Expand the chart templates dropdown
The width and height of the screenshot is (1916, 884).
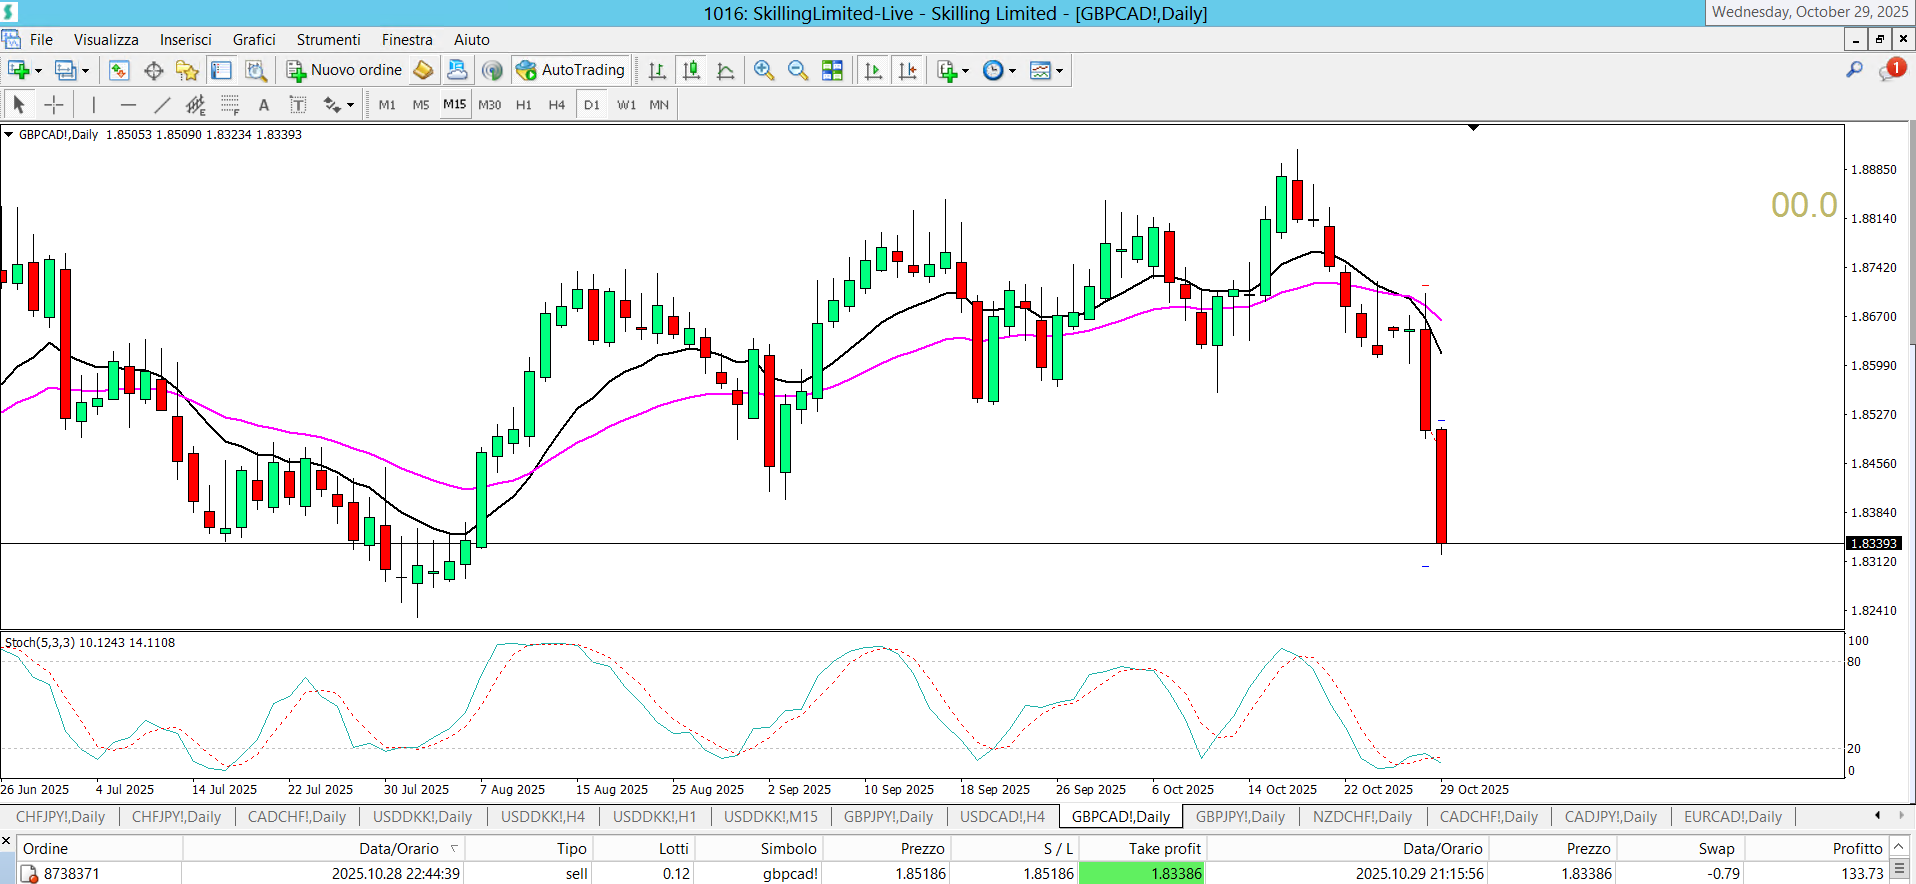(x=1059, y=71)
